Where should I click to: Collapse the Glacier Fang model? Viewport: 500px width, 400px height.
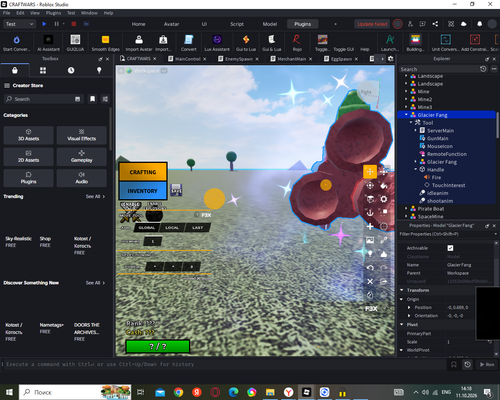pos(406,115)
